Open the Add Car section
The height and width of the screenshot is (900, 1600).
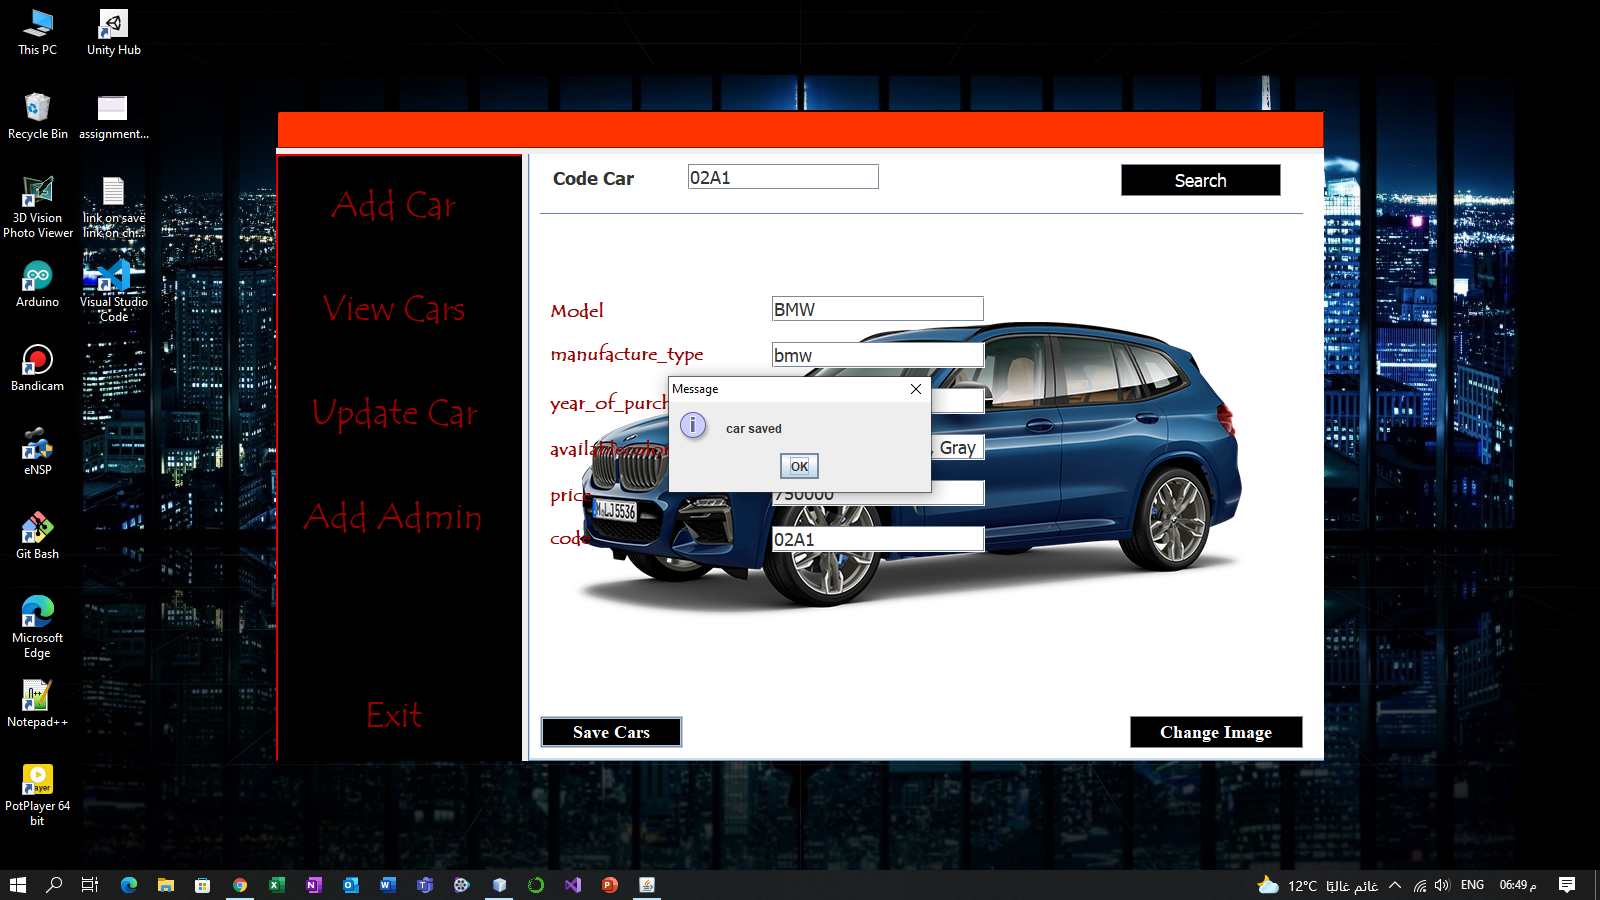(x=394, y=205)
